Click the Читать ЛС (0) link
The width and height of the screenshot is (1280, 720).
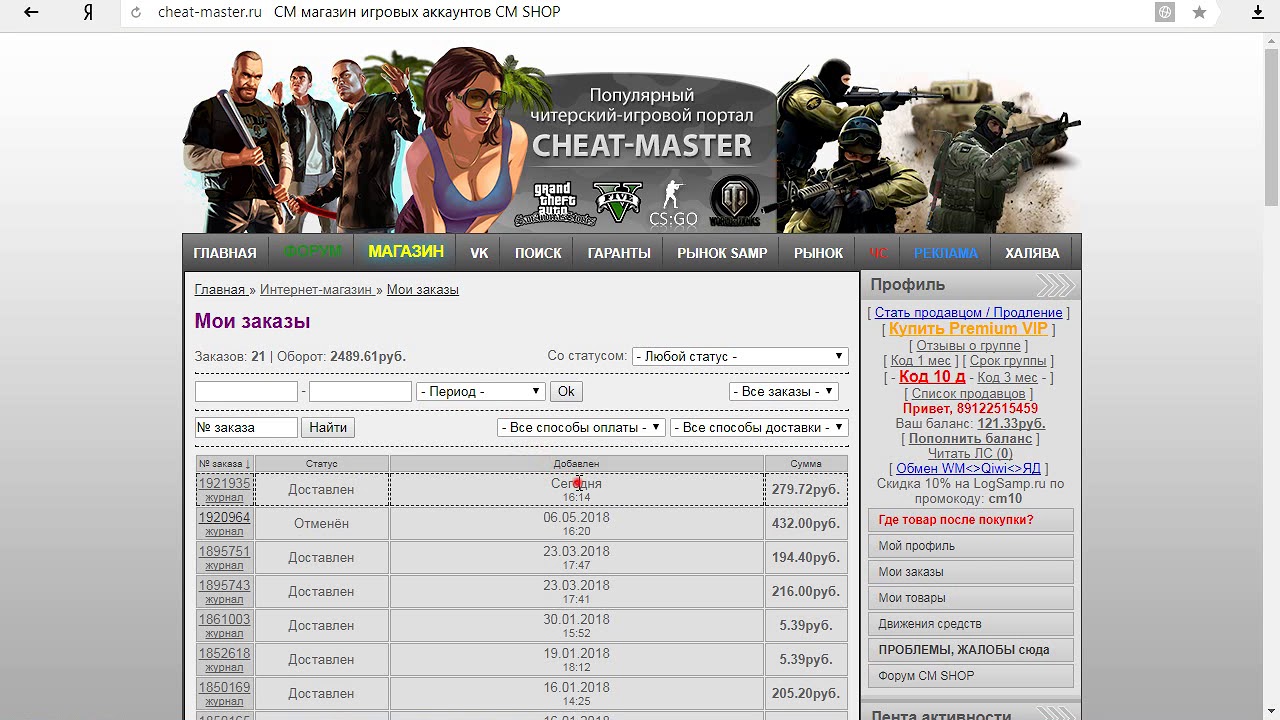click(970, 453)
